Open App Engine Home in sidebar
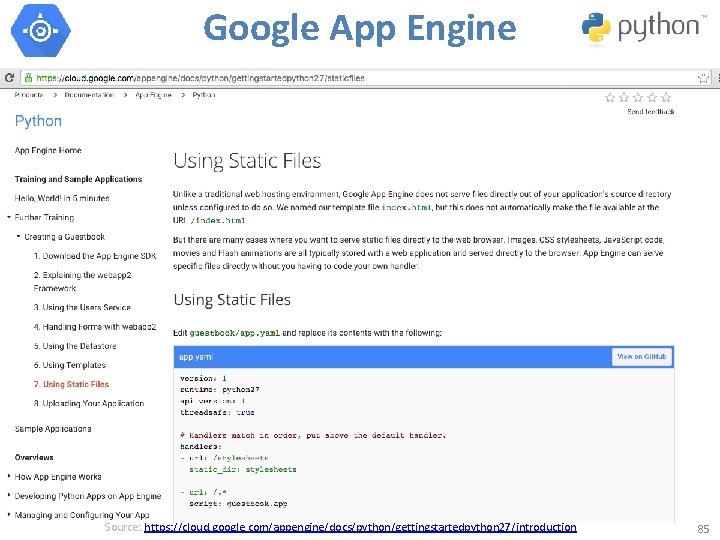The image size is (720, 540). click(x=48, y=150)
